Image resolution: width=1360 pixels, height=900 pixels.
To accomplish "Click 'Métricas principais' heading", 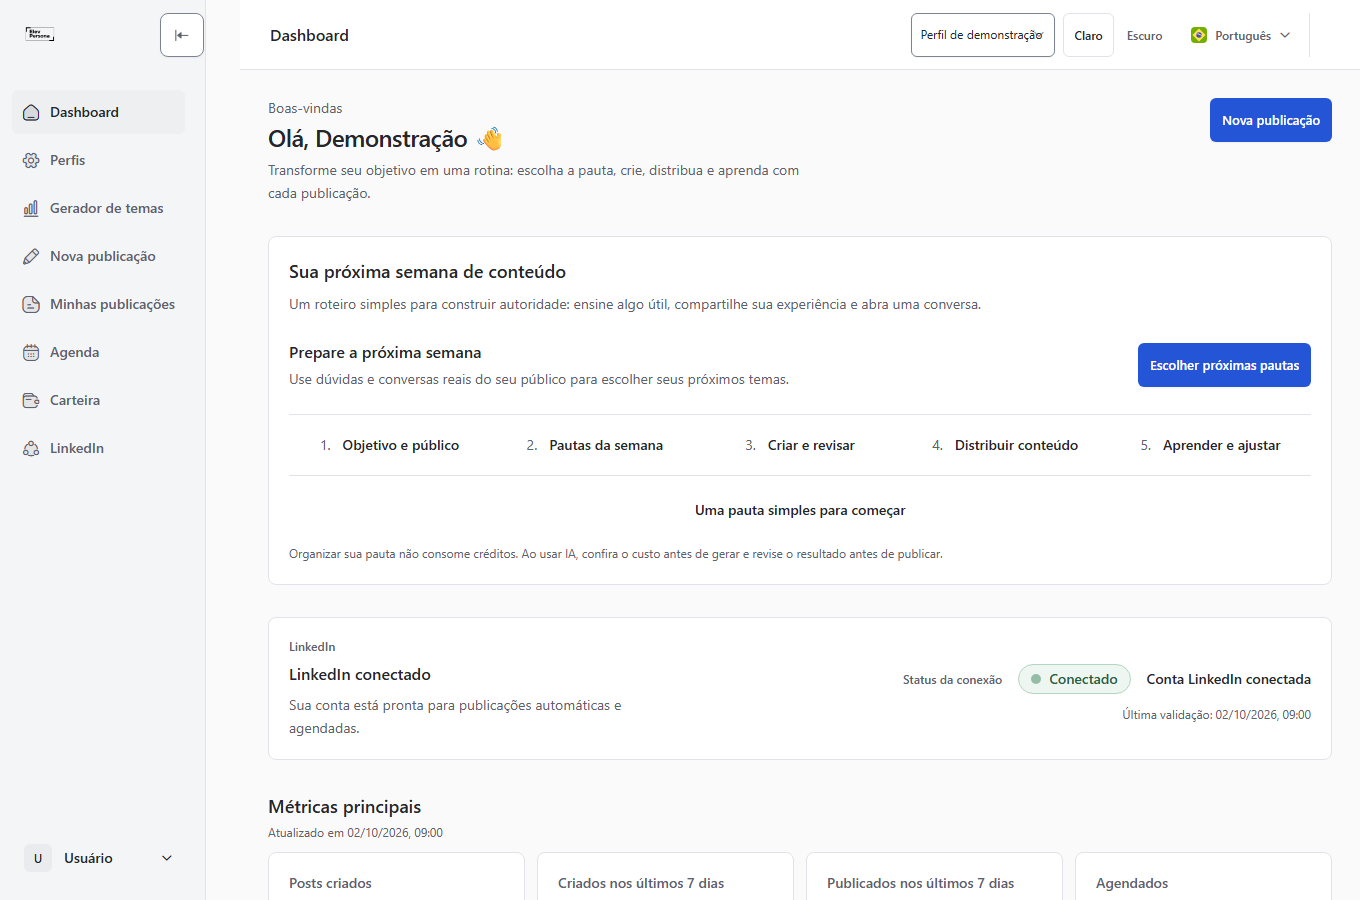I will coord(344,807).
